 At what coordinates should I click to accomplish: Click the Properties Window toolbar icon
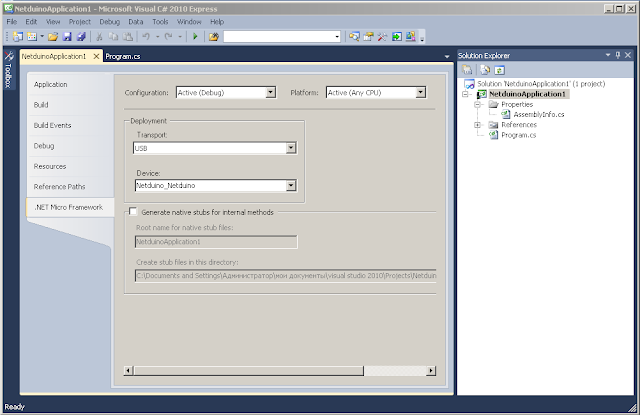[x=368, y=37]
